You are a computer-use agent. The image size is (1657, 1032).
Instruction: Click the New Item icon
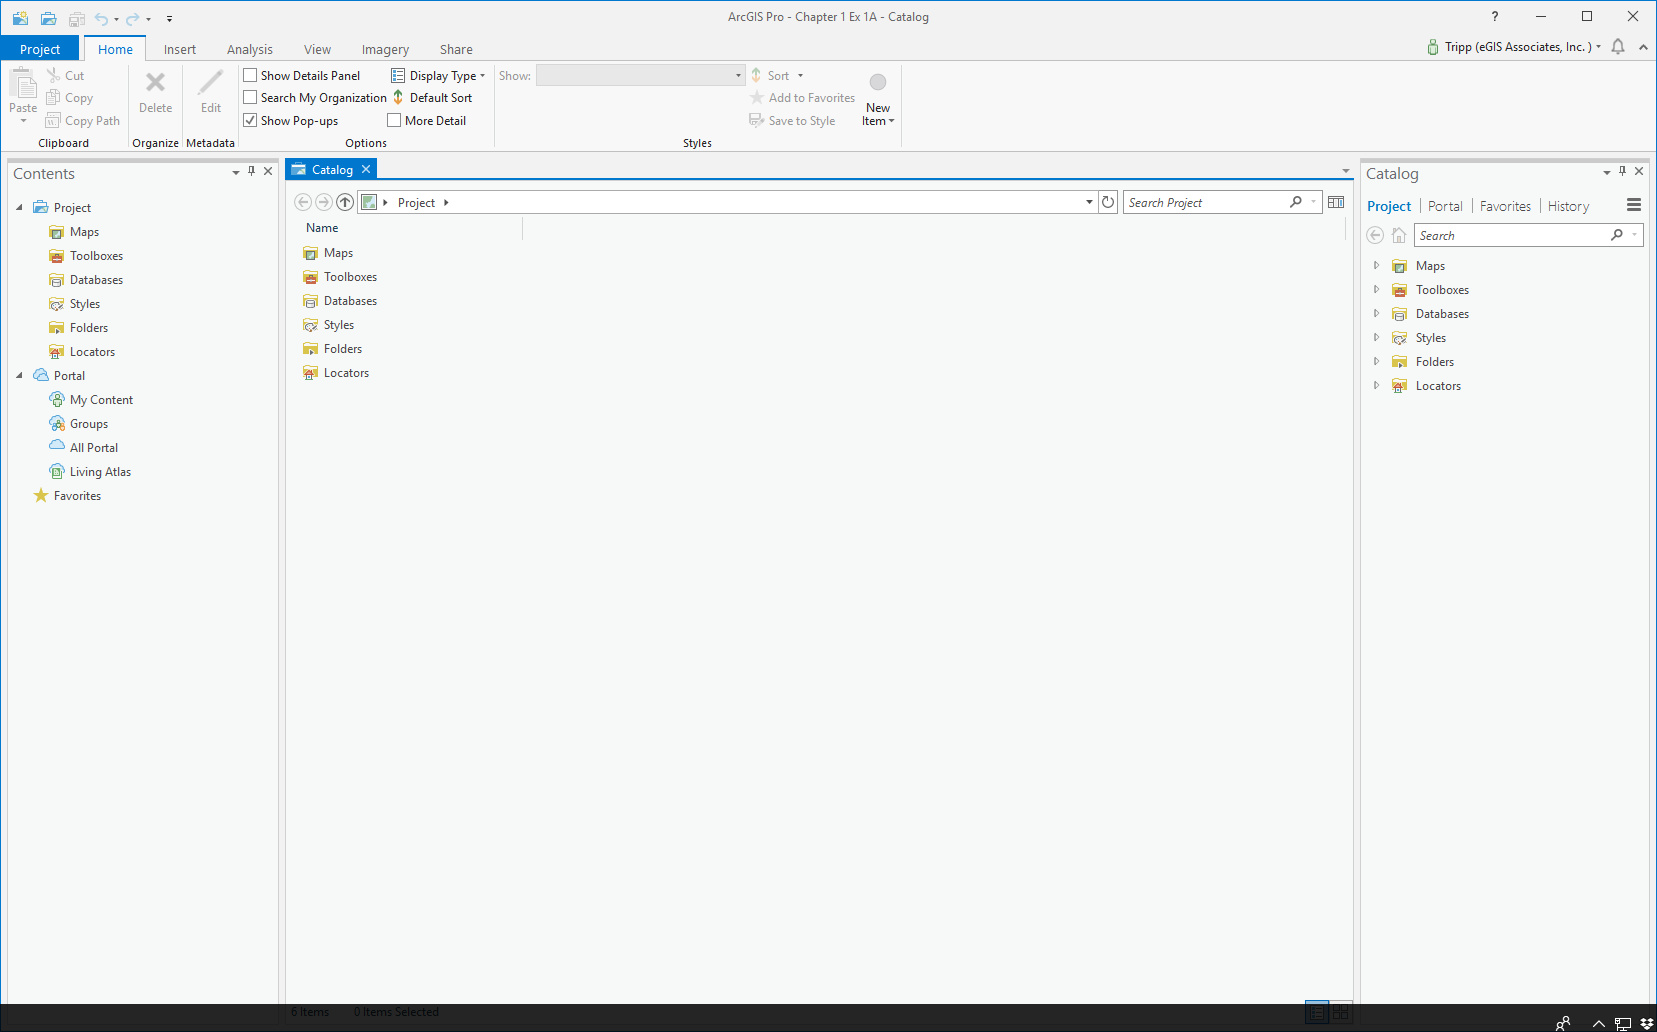pos(878,82)
